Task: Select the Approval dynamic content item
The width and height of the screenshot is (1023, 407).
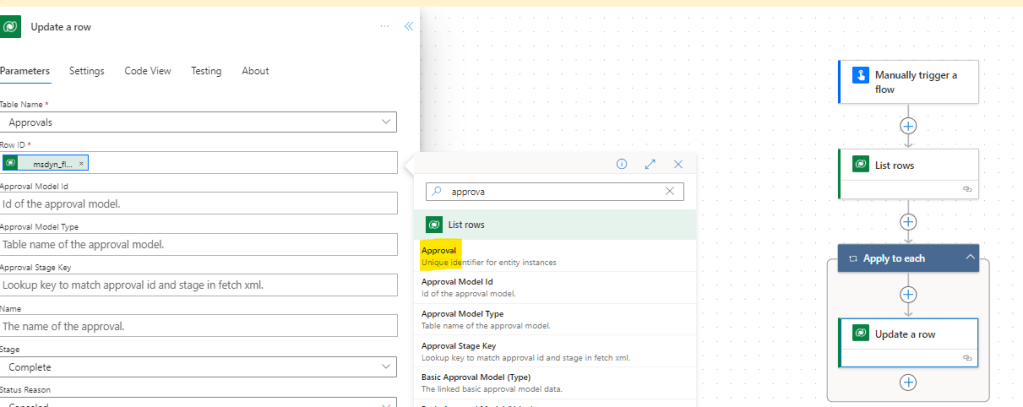Action: (555, 256)
